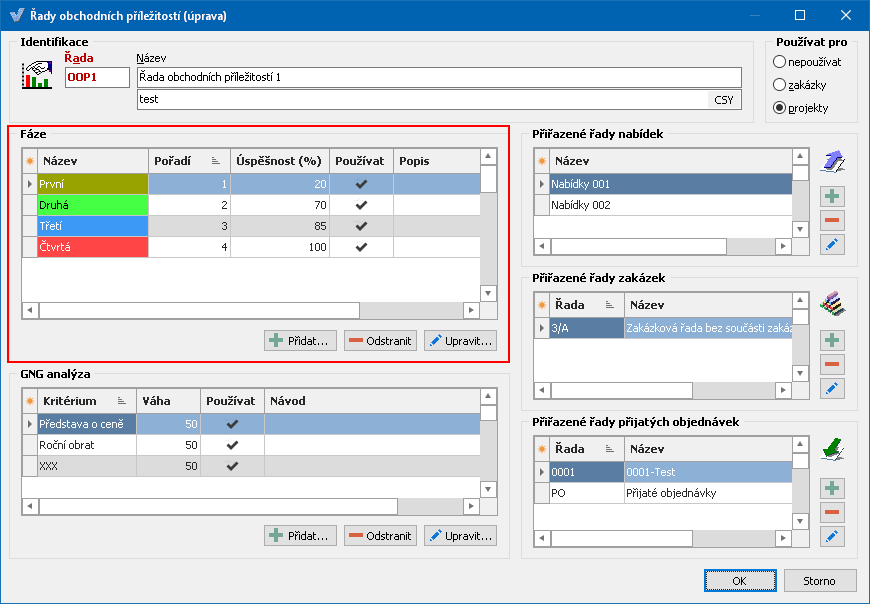Click the Název field with Řada obchodních příležitostí 1
870x604 pixels.
pyautogui.click(x=439, y=77)
